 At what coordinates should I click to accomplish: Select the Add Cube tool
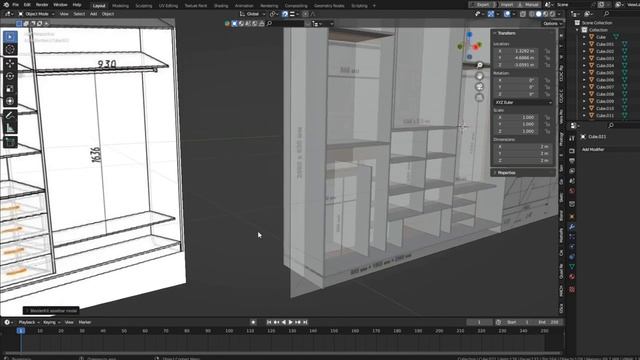10,142
